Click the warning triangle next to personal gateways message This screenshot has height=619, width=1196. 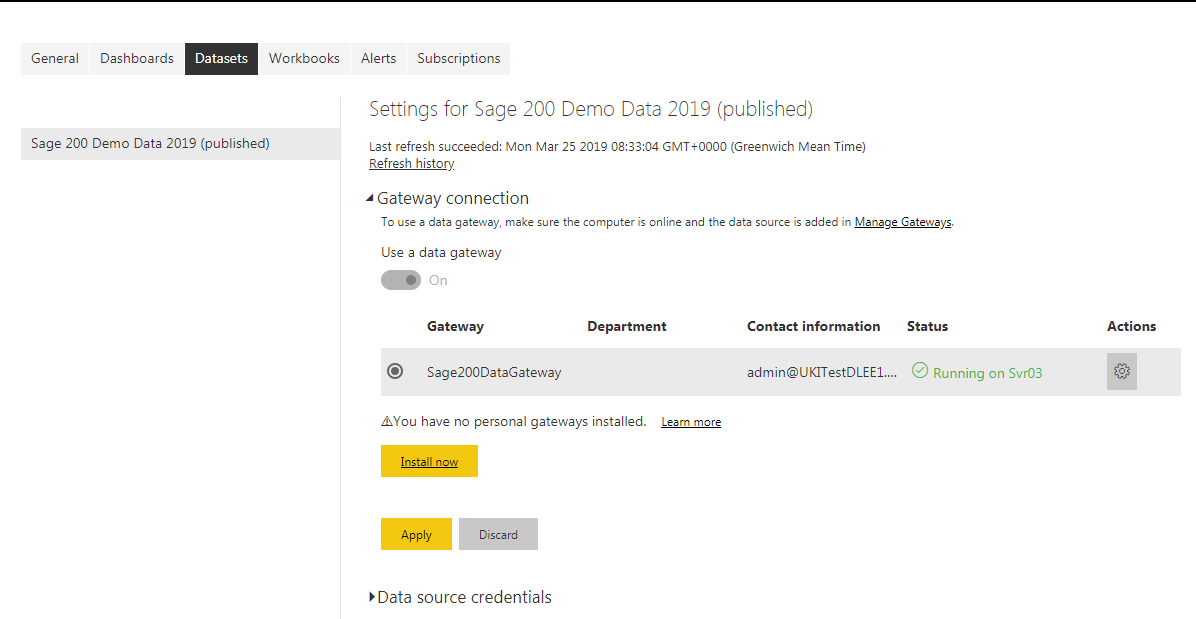(387, 421)
